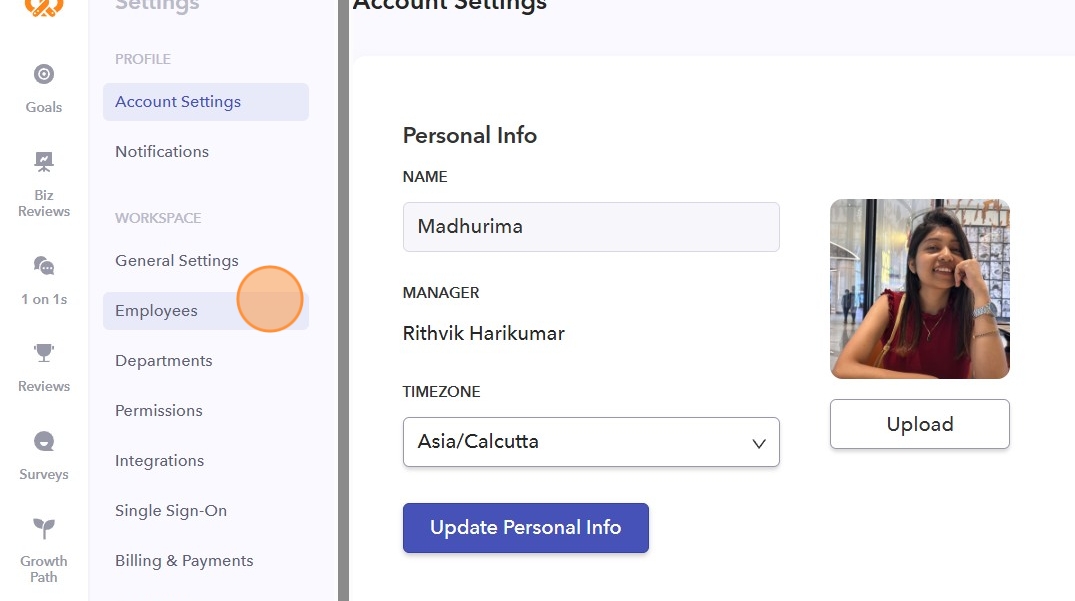Go to Biz Reviews icon
1075x601 pixels.
coord(44,162)
